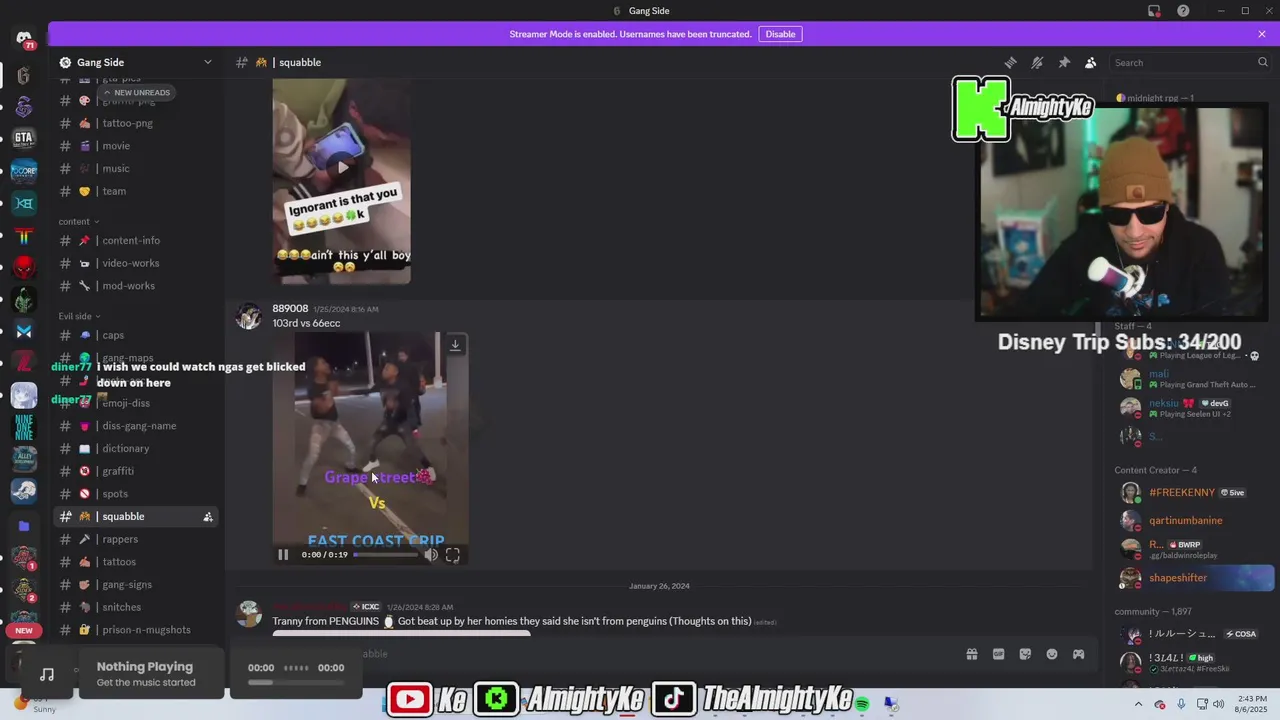
Task: Play the upper video thumbnail
Action: tap(342, 167)
